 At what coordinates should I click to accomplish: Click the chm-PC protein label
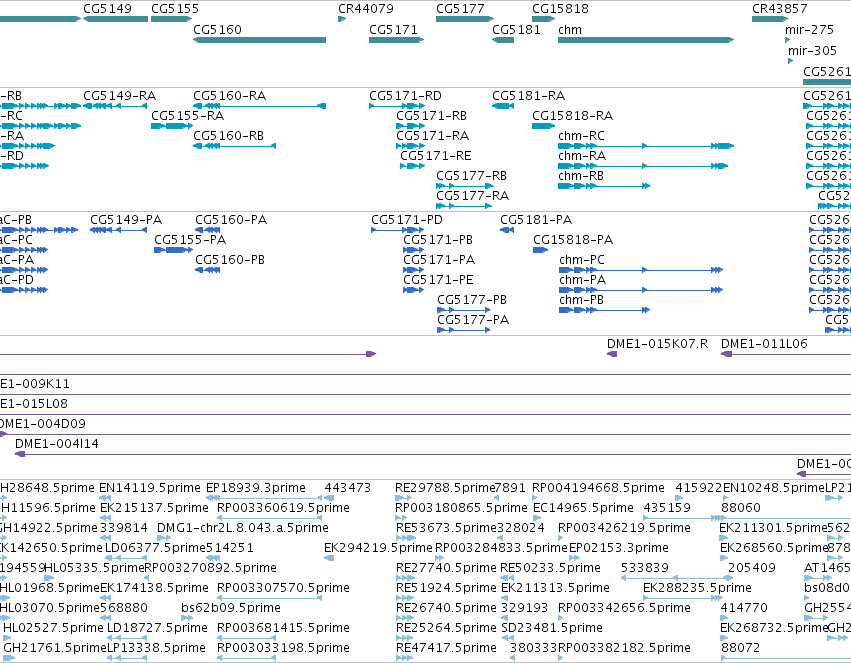[582, 260]
